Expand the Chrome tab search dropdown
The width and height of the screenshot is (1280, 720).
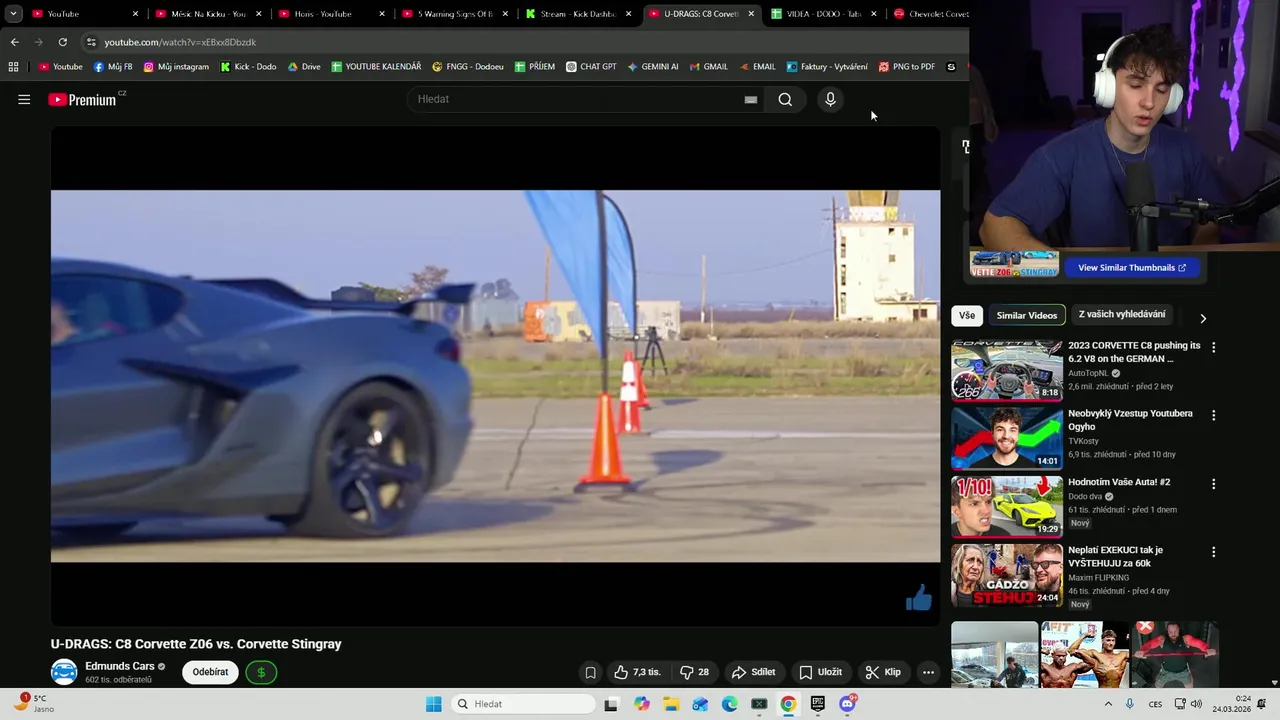click(13, 14)
